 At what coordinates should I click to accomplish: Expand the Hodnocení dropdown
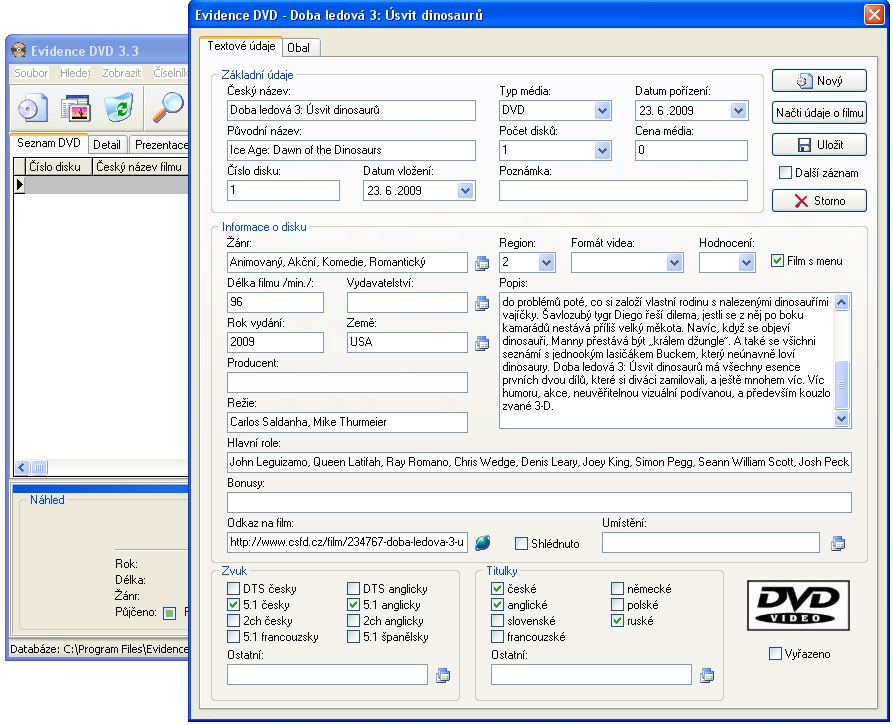(746, 263)
